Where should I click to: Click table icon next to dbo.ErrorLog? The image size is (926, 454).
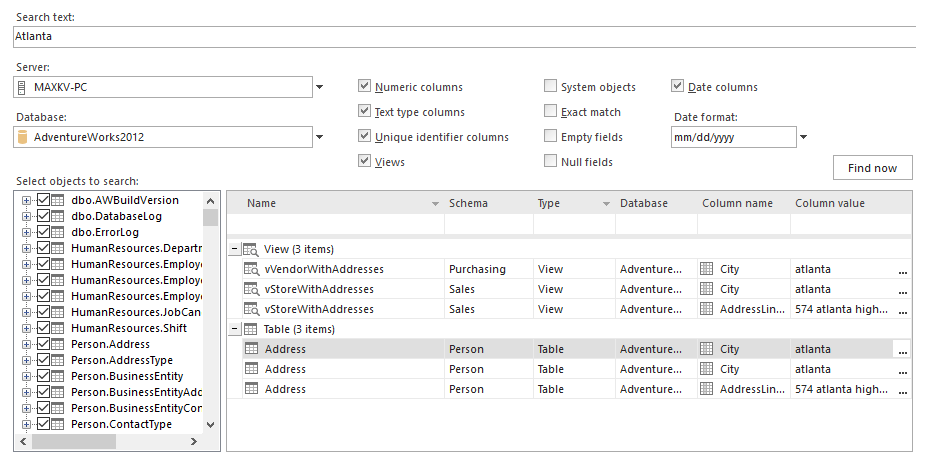pyautogui.click(x=58, y=232)
